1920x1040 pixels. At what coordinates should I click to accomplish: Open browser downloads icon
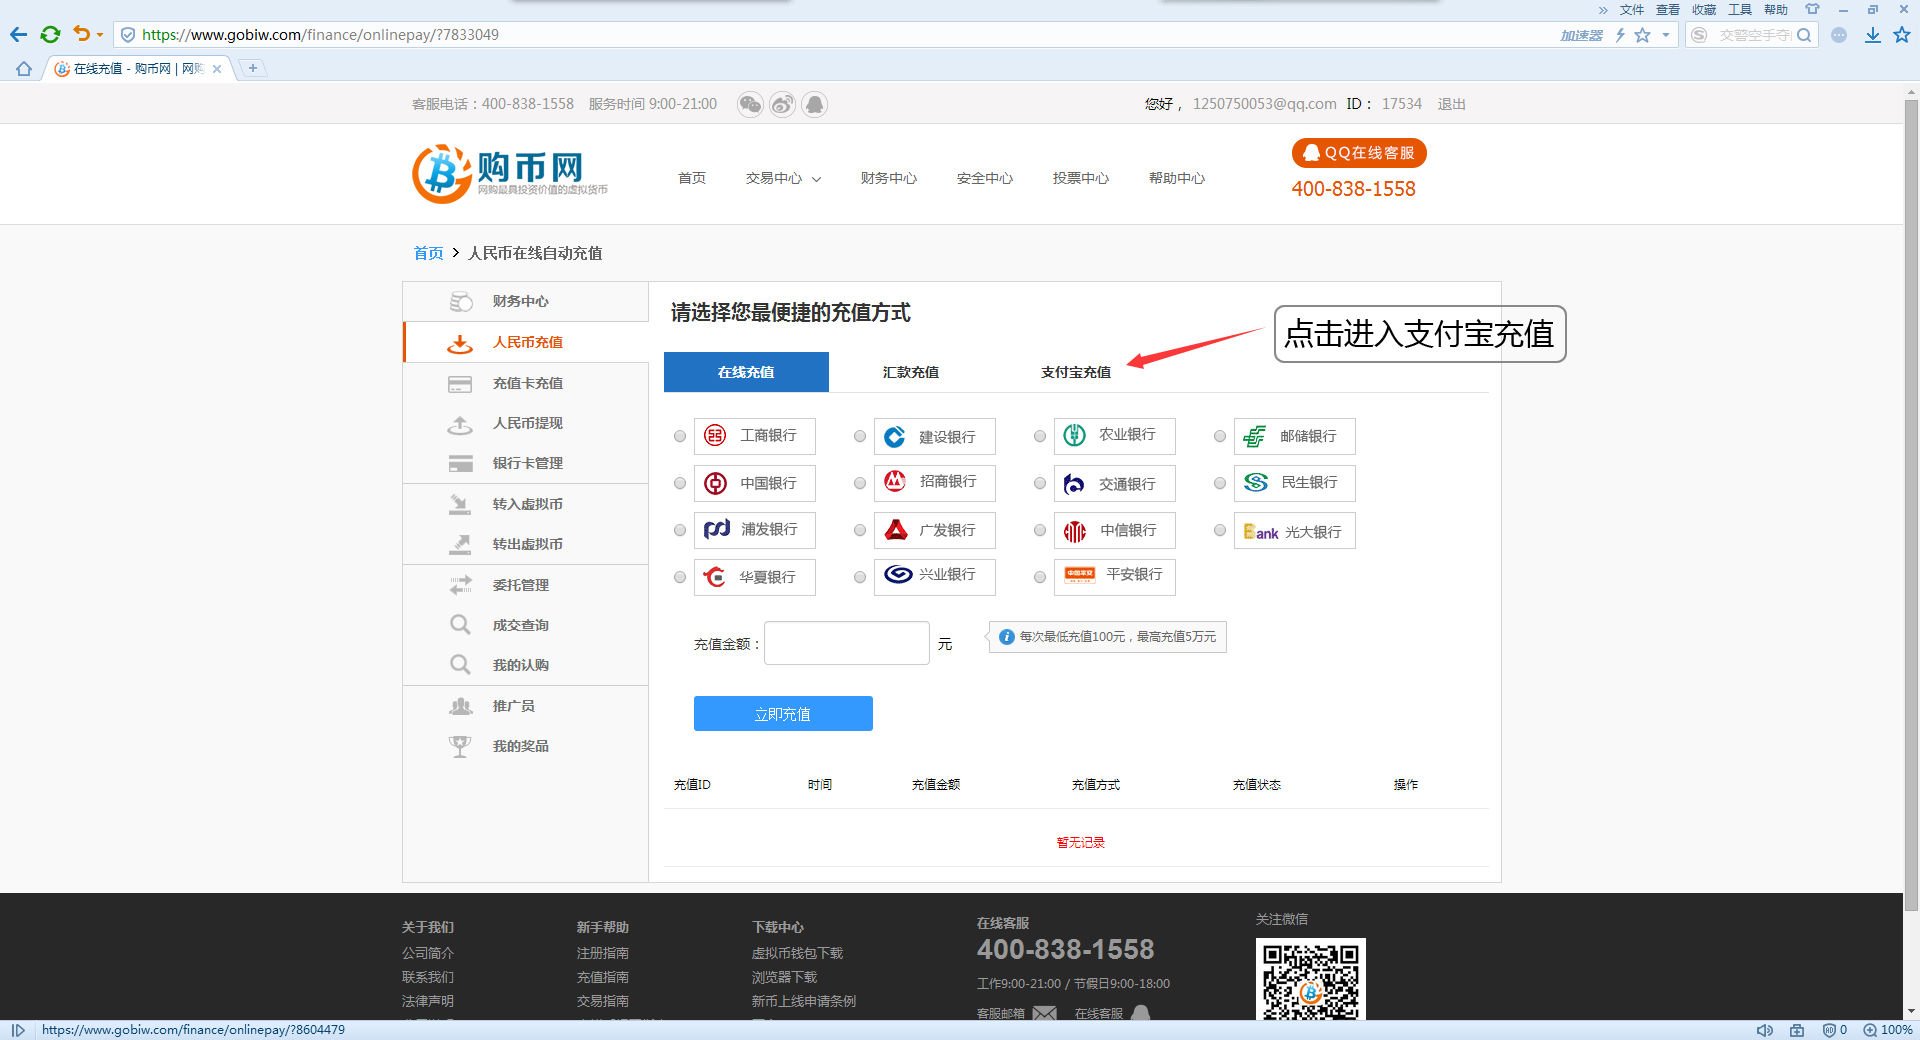1871,34
